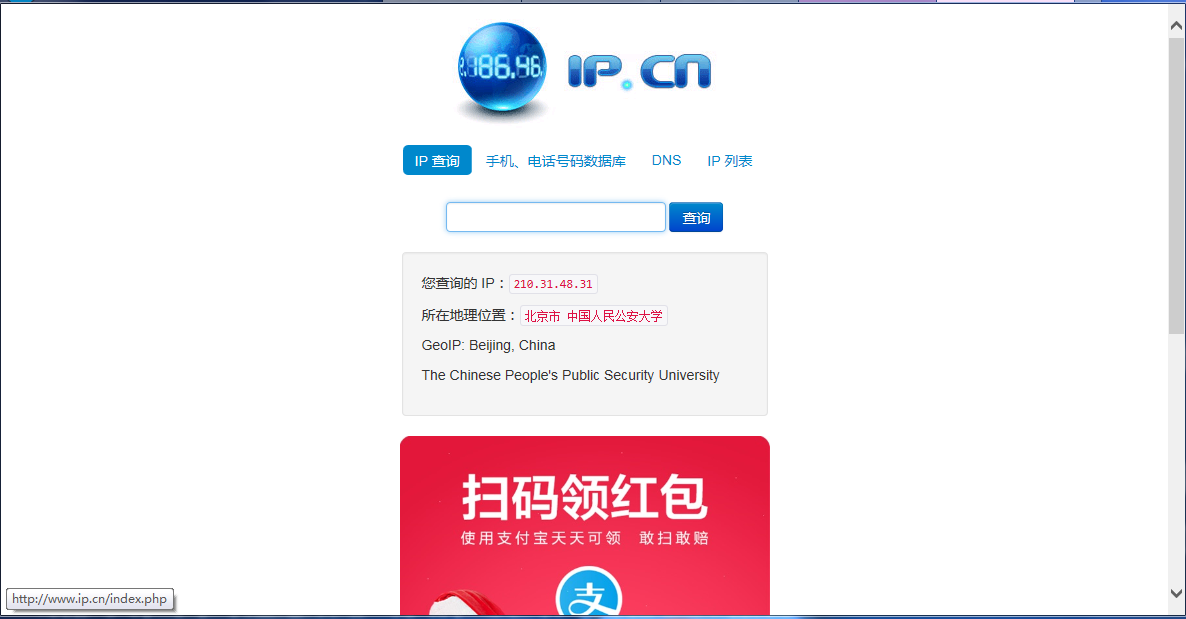
Task: Click the 北京市 中国人民公安大学 location text
Action: click(x=594, y=316)
